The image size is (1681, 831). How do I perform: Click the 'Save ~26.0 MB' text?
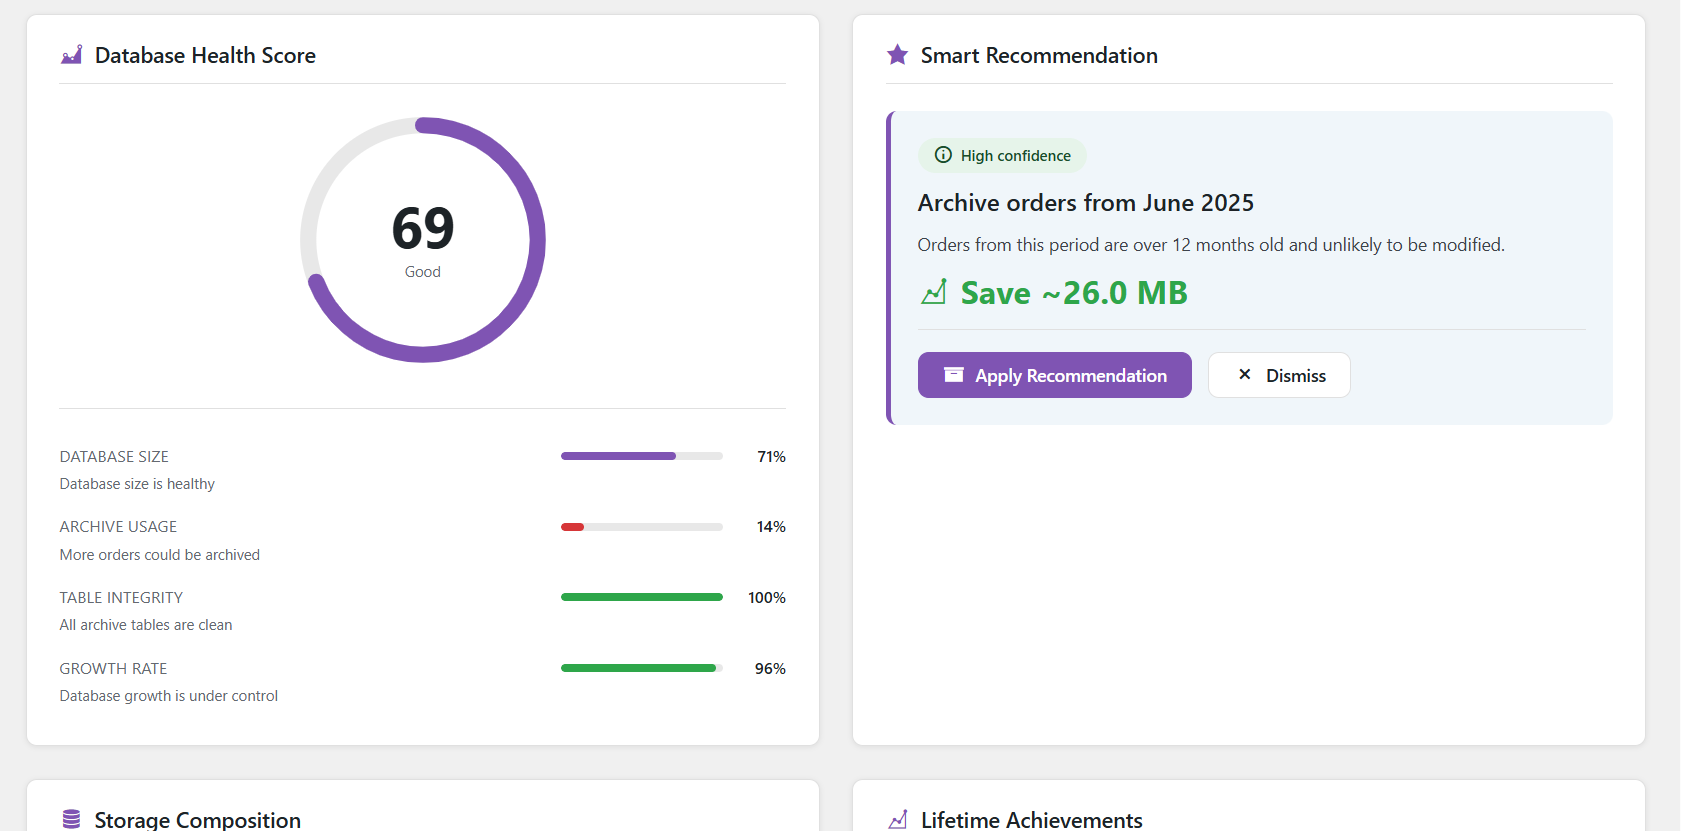click(x=1074, y=293)
